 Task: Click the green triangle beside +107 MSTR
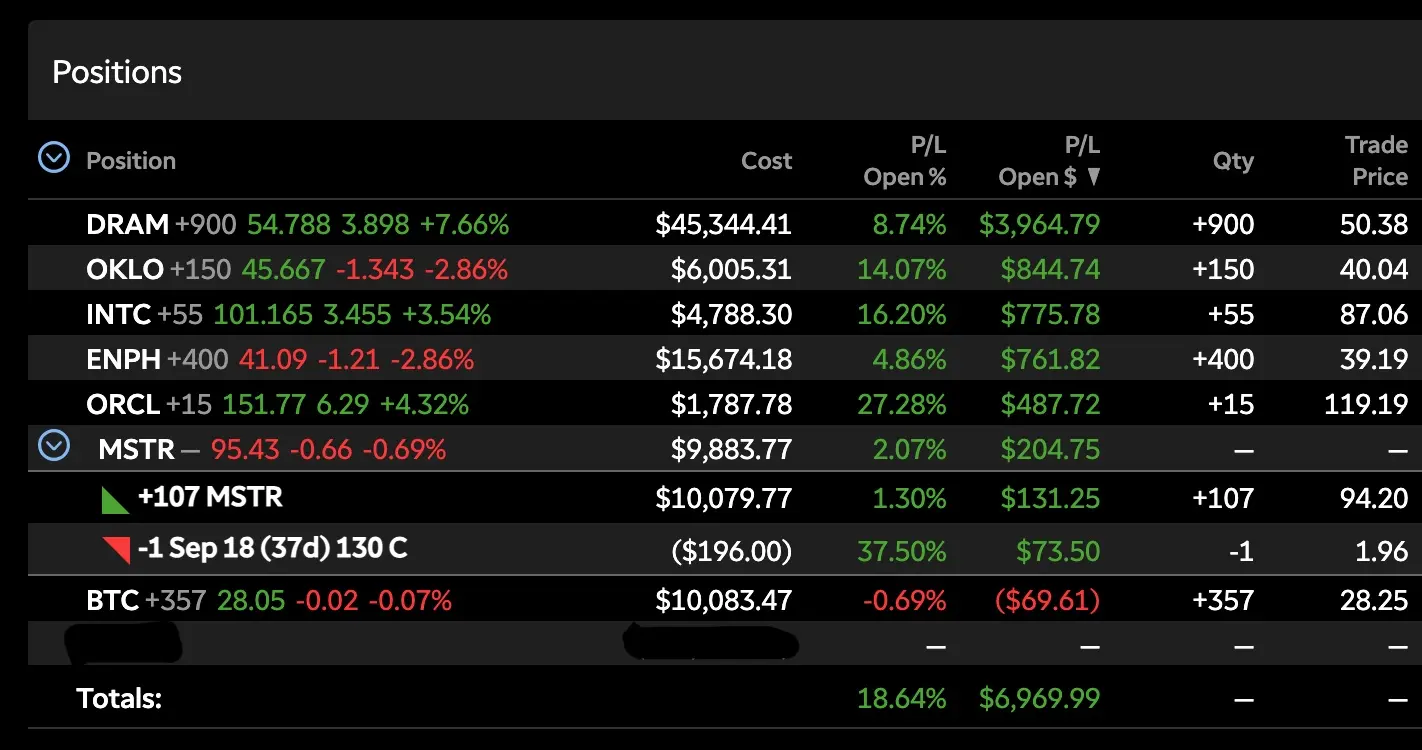coord(116,499)
